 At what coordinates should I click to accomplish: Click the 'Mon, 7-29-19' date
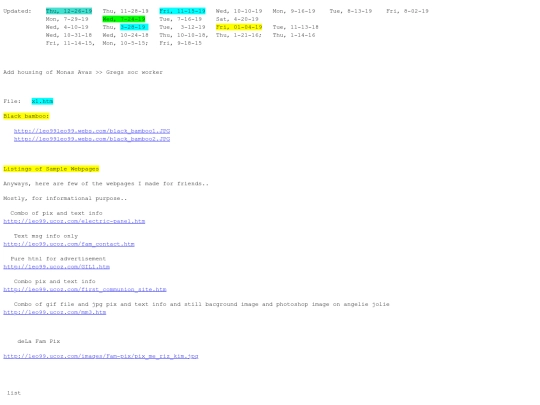coord(67,19)
